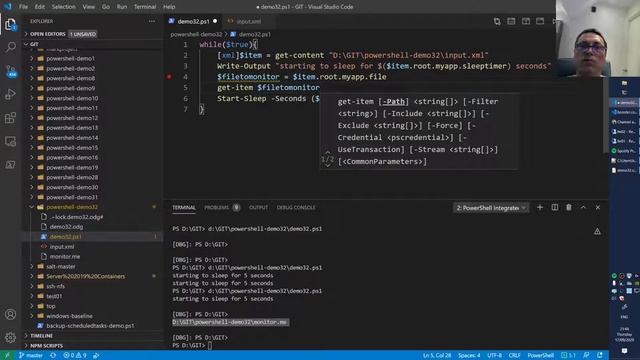Click the editor vertical scrollbar
This screenshot has width=640, height=360.
pos(606,114)
